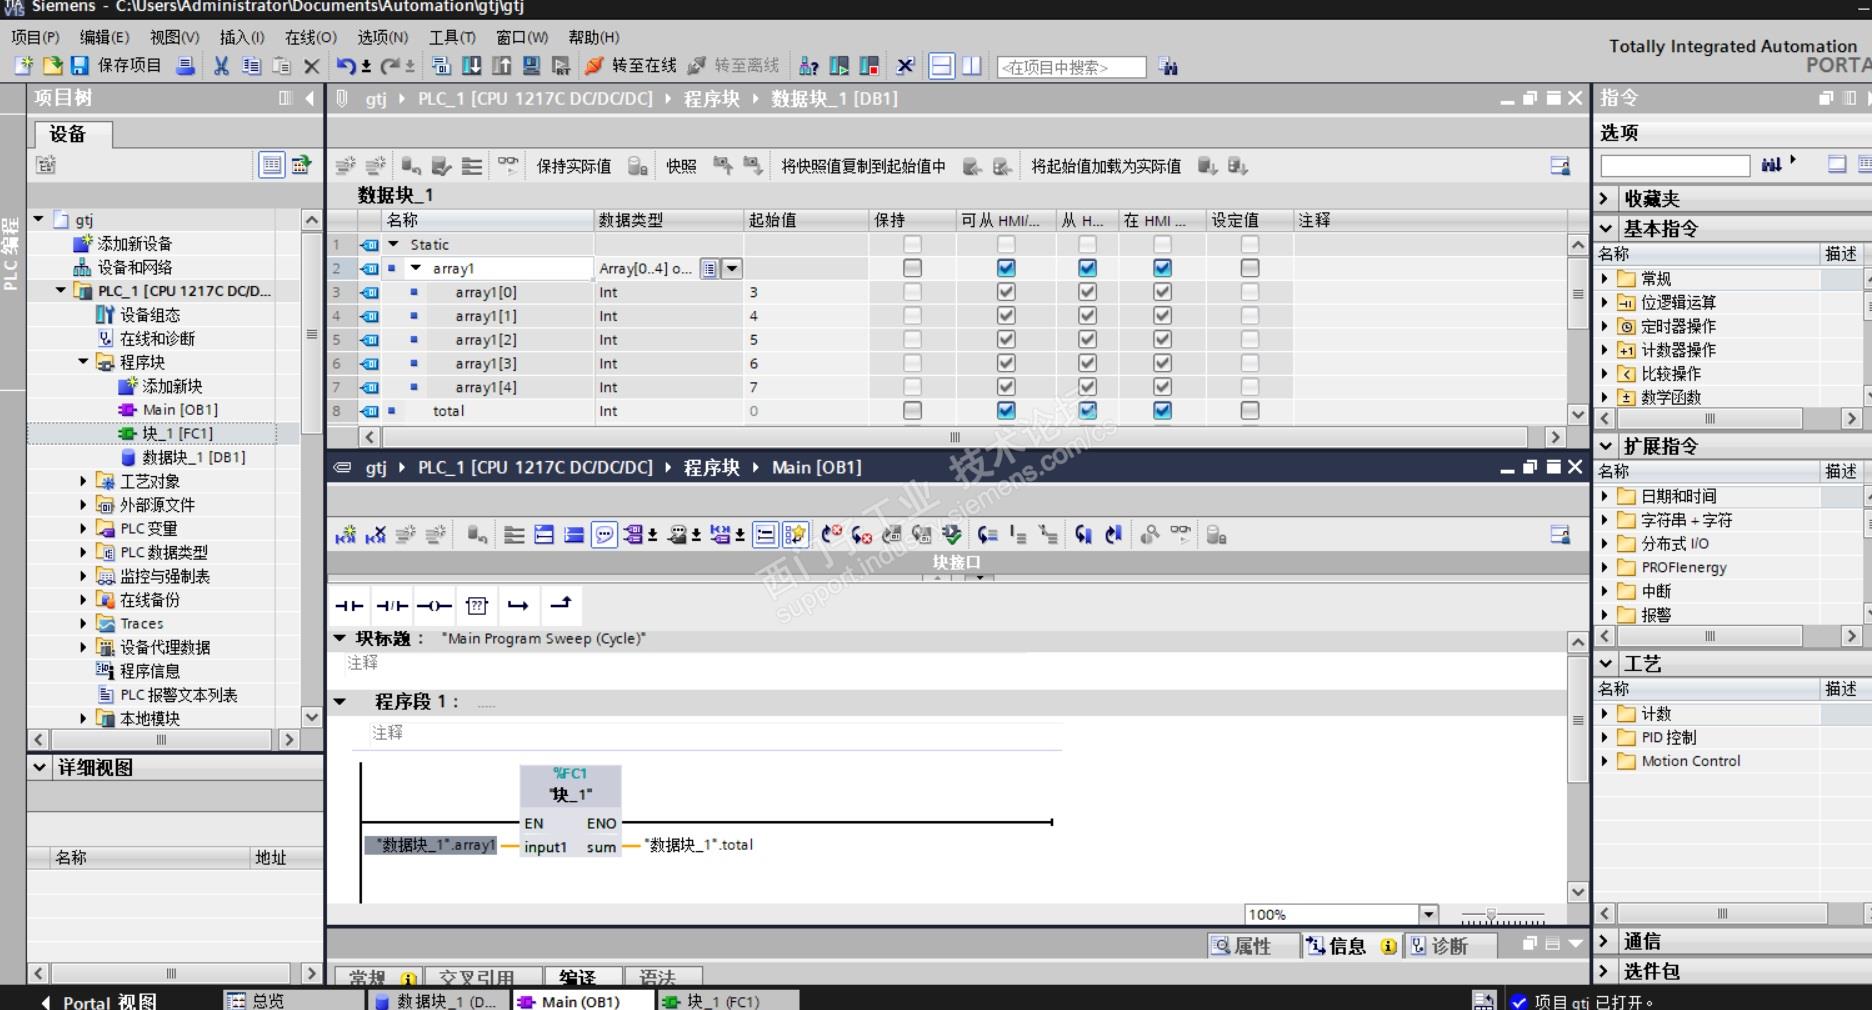Toggle 可从HMI accessible checkbox for array1
Viewport: 1872px width, 1010px height.
pyautogui.click(x=1006, y=268)
